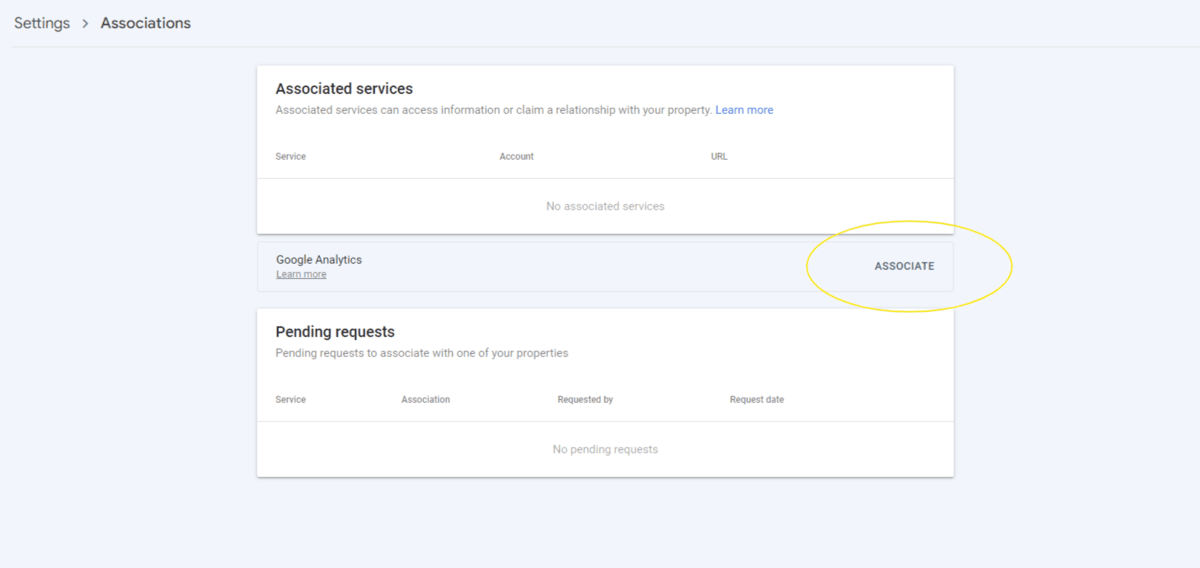
Task: Click the Service column header in Associated services
Action: point(291,157)
